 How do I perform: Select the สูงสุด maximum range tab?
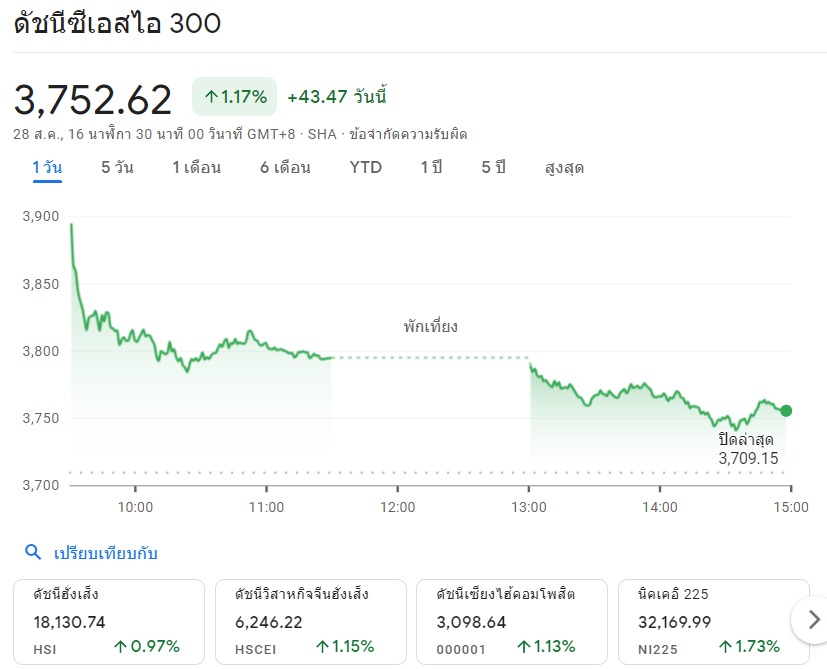[564, 167]
